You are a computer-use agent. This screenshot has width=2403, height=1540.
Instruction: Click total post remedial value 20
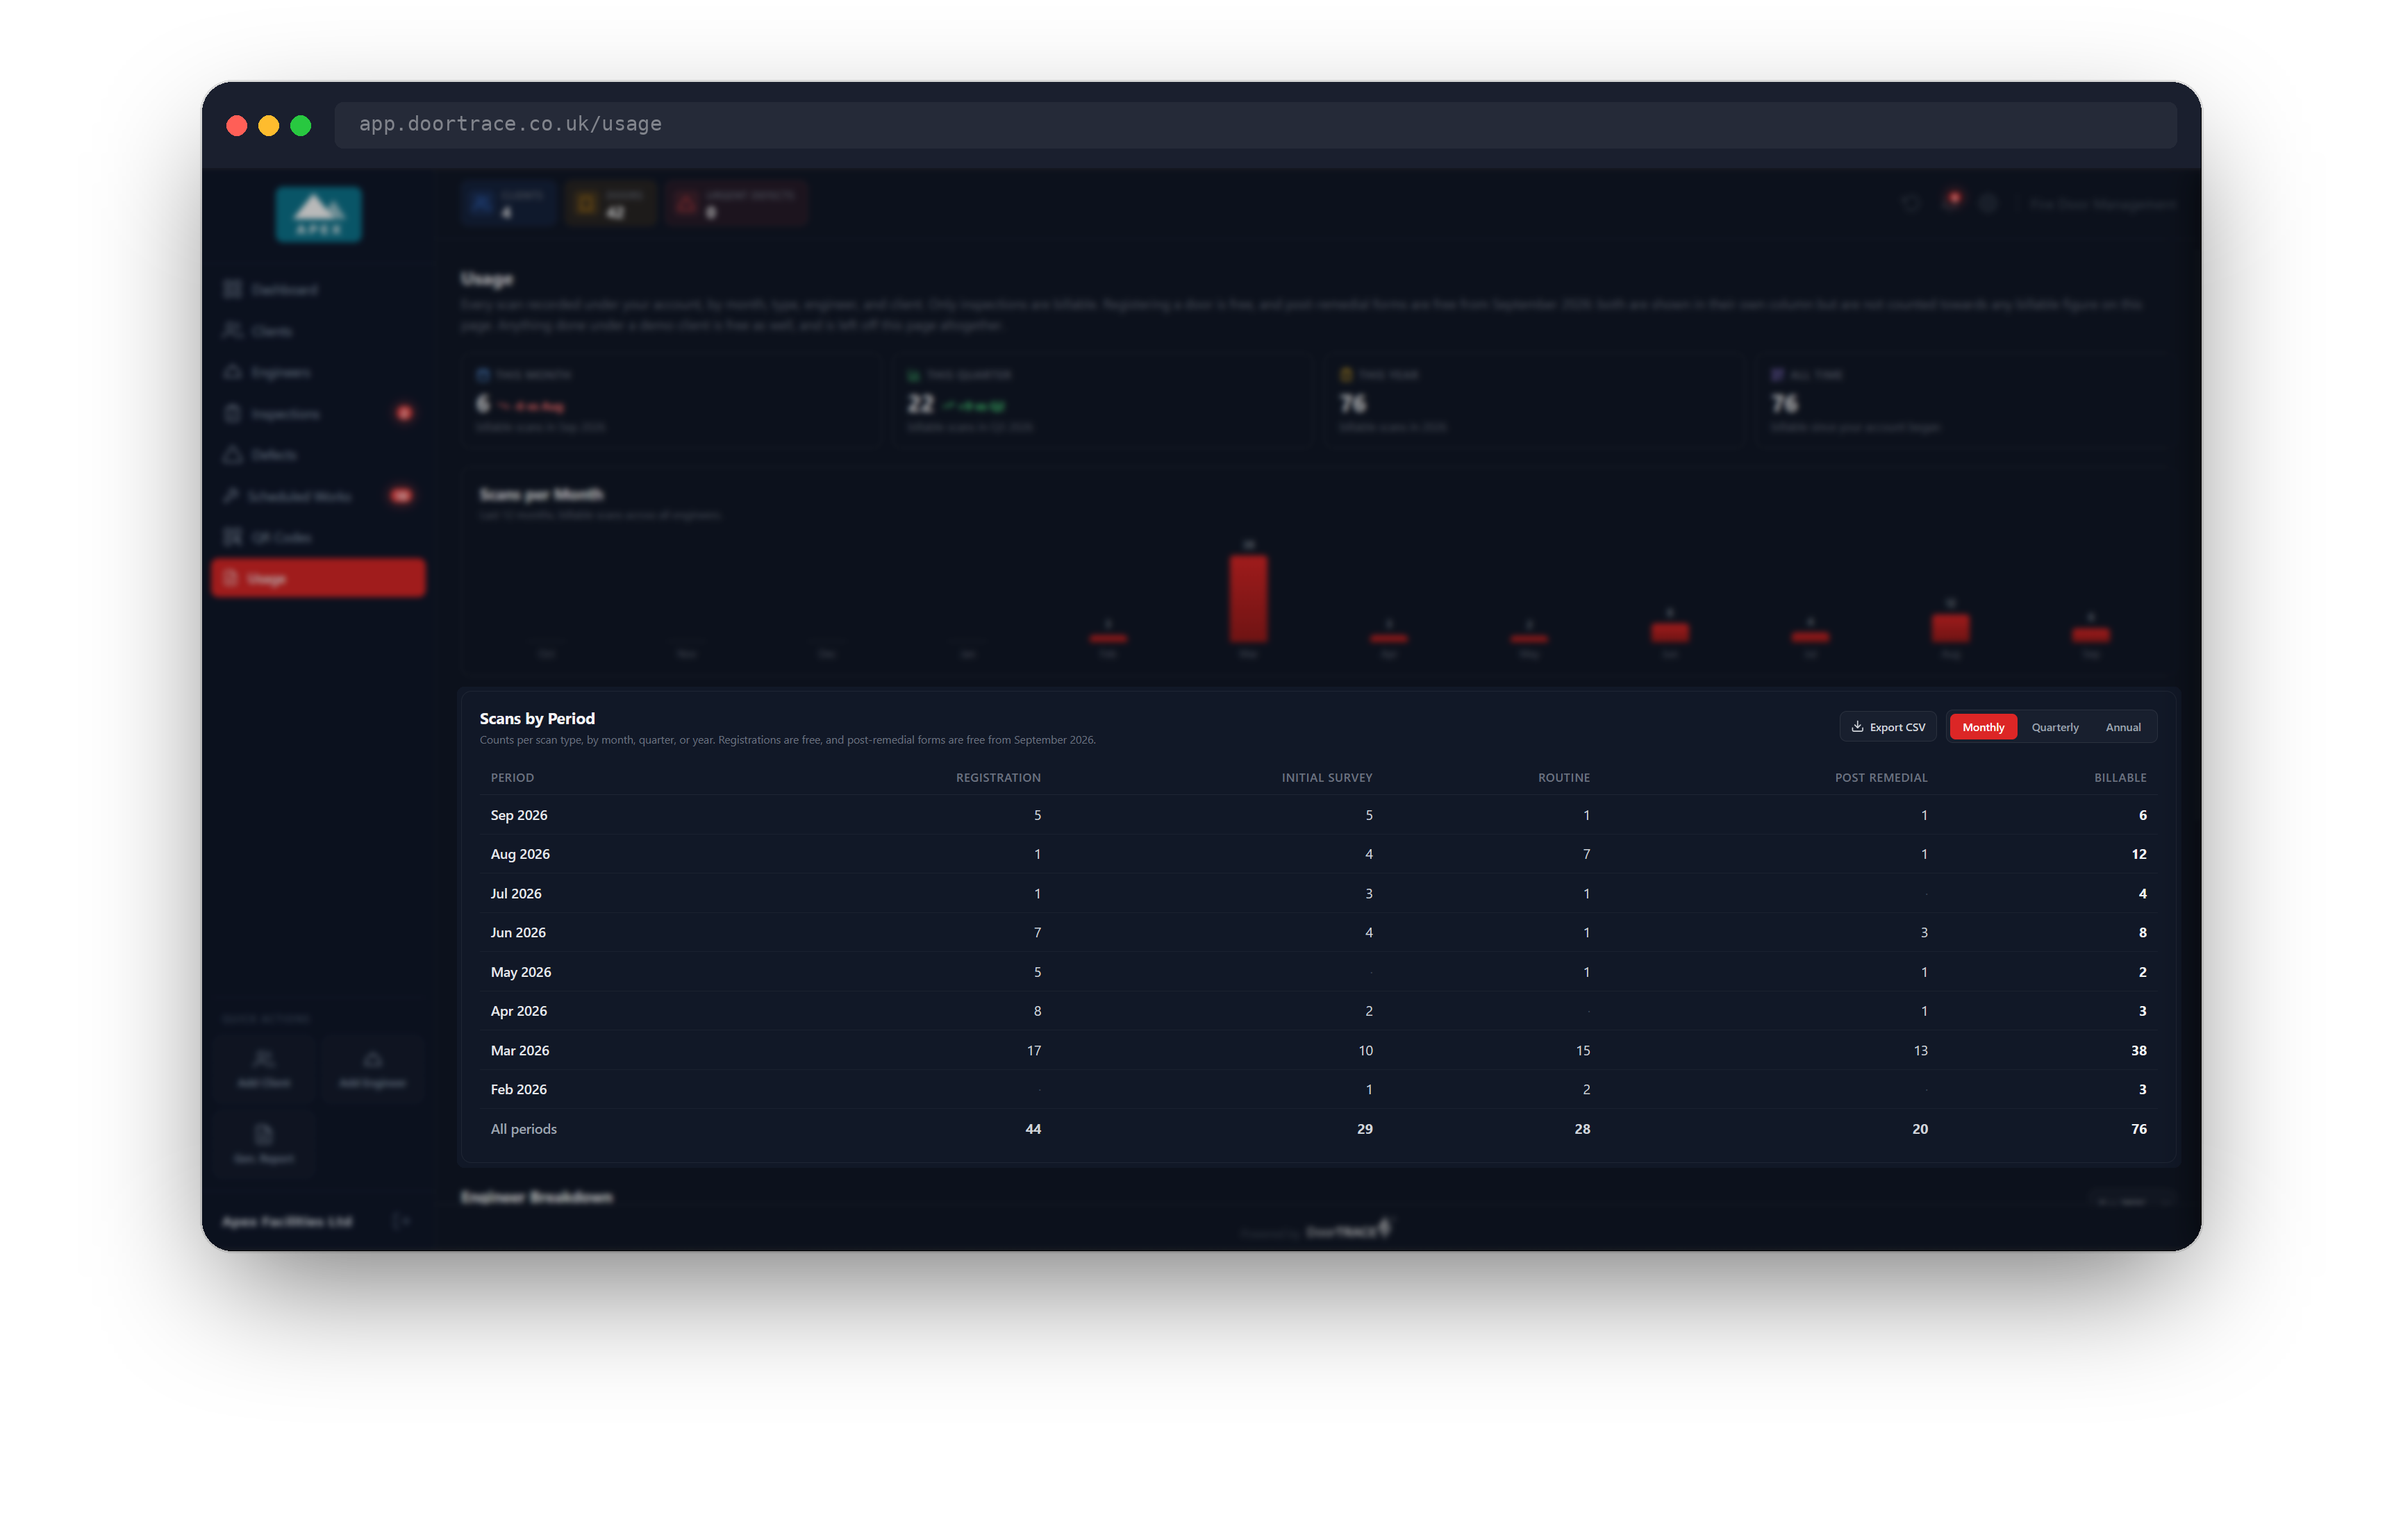1919,1128
